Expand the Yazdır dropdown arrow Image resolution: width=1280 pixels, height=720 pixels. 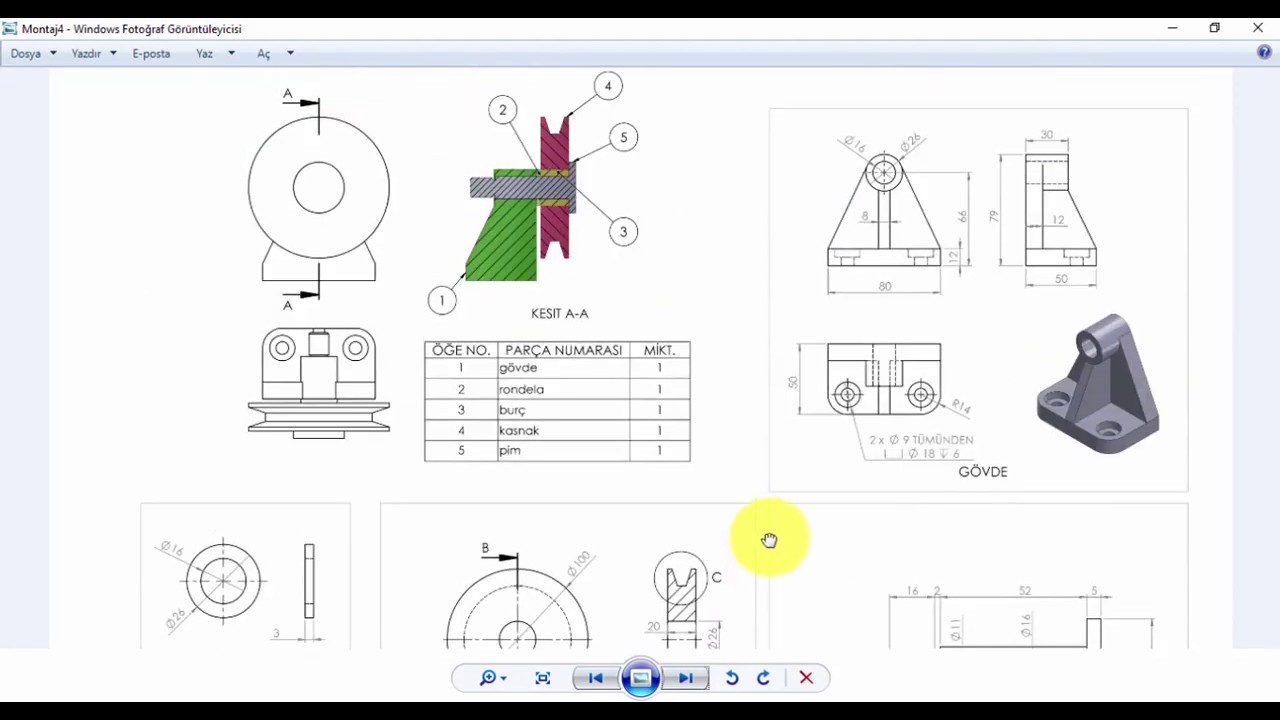click(x=113, y=53)
